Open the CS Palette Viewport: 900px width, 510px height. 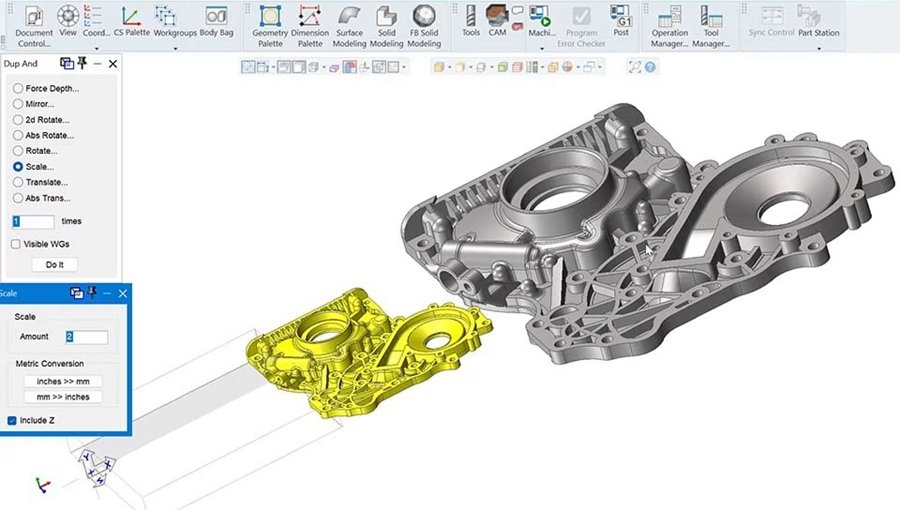click(x=131, y=22)
